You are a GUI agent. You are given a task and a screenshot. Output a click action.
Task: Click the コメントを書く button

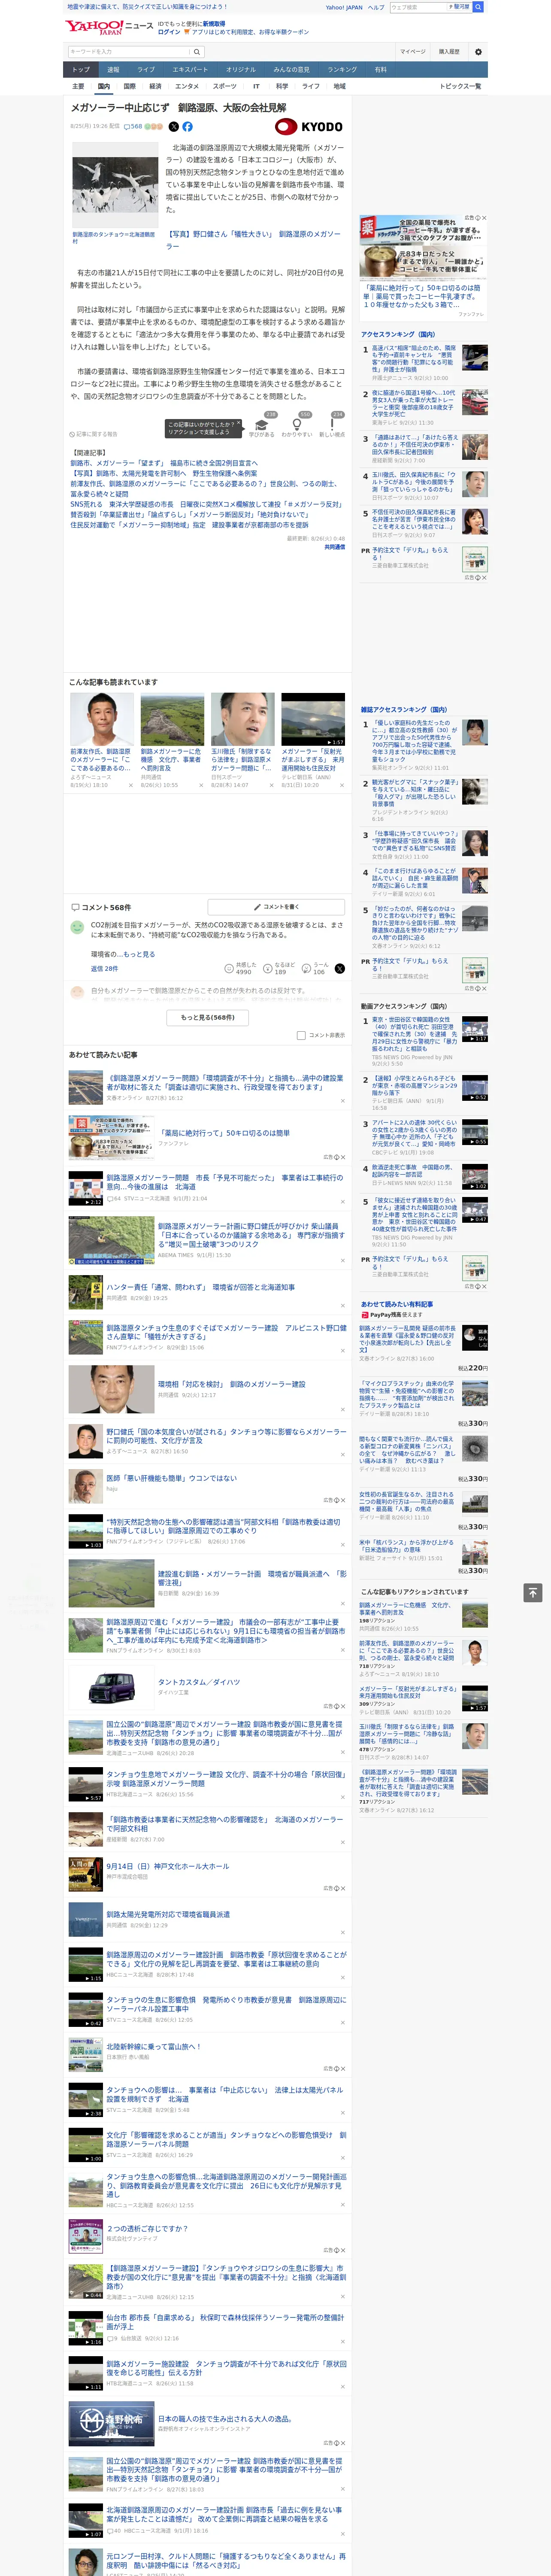pos(276,907)
